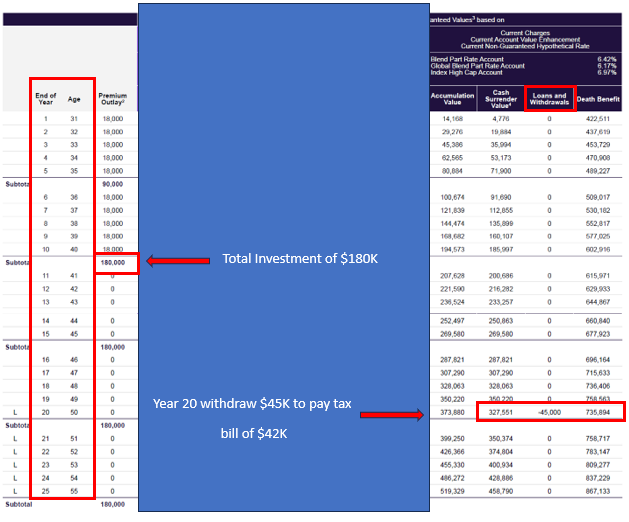Select the red-boxed 180,000 premium subtotal cell
This screenshot has height=522, width=629.
point(113,261)
